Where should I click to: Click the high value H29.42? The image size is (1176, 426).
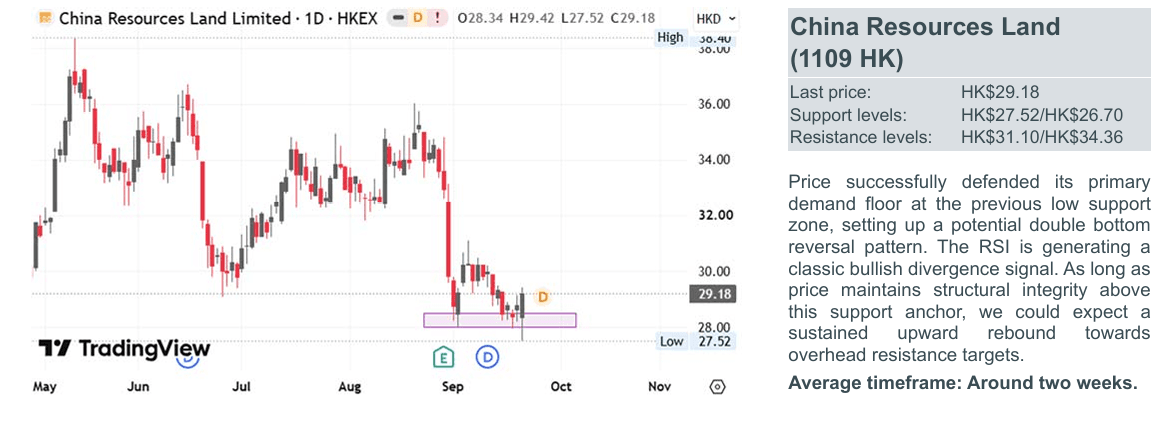tap(532, 18)
